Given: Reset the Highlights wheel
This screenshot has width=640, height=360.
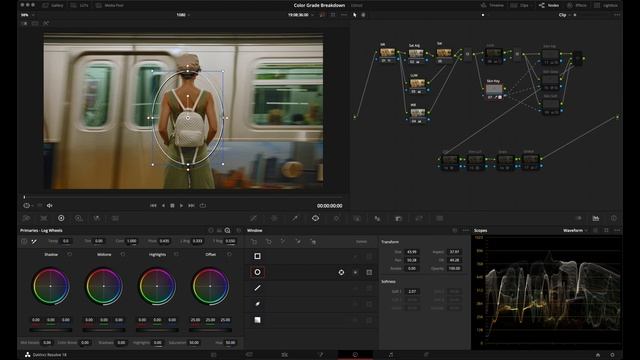Looking at the screenshot, I should (176, 254).
